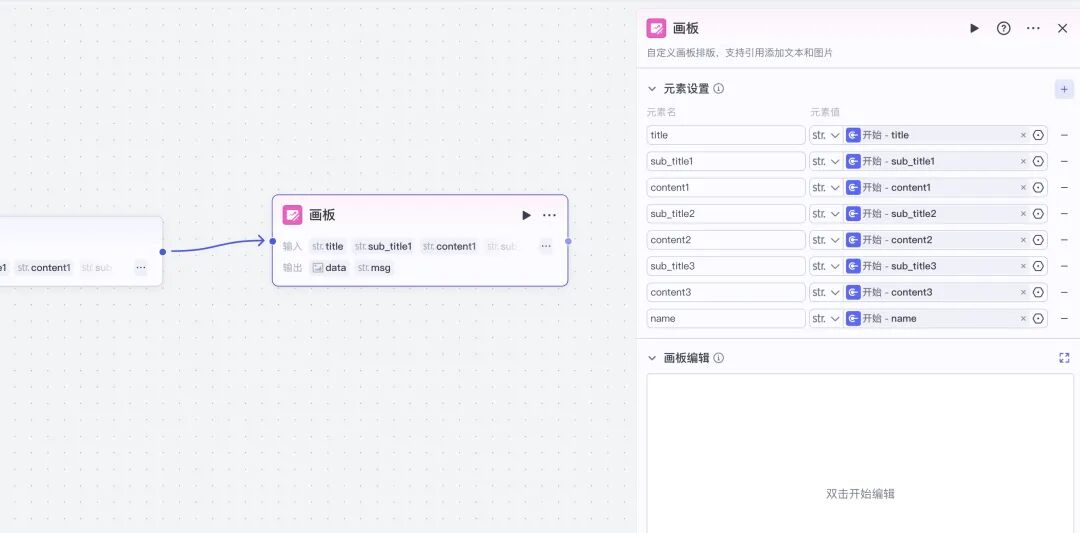Show more fields on left start node
The height and width of the screenshot is (533, 1080).
point(141,268)
